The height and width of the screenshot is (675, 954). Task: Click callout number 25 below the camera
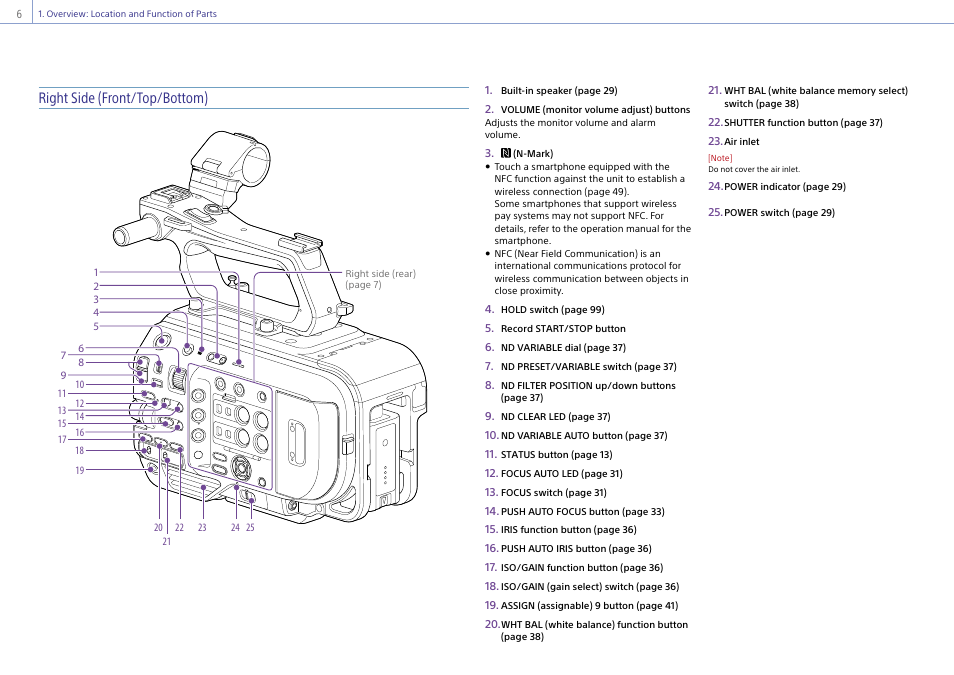point(250,528)
